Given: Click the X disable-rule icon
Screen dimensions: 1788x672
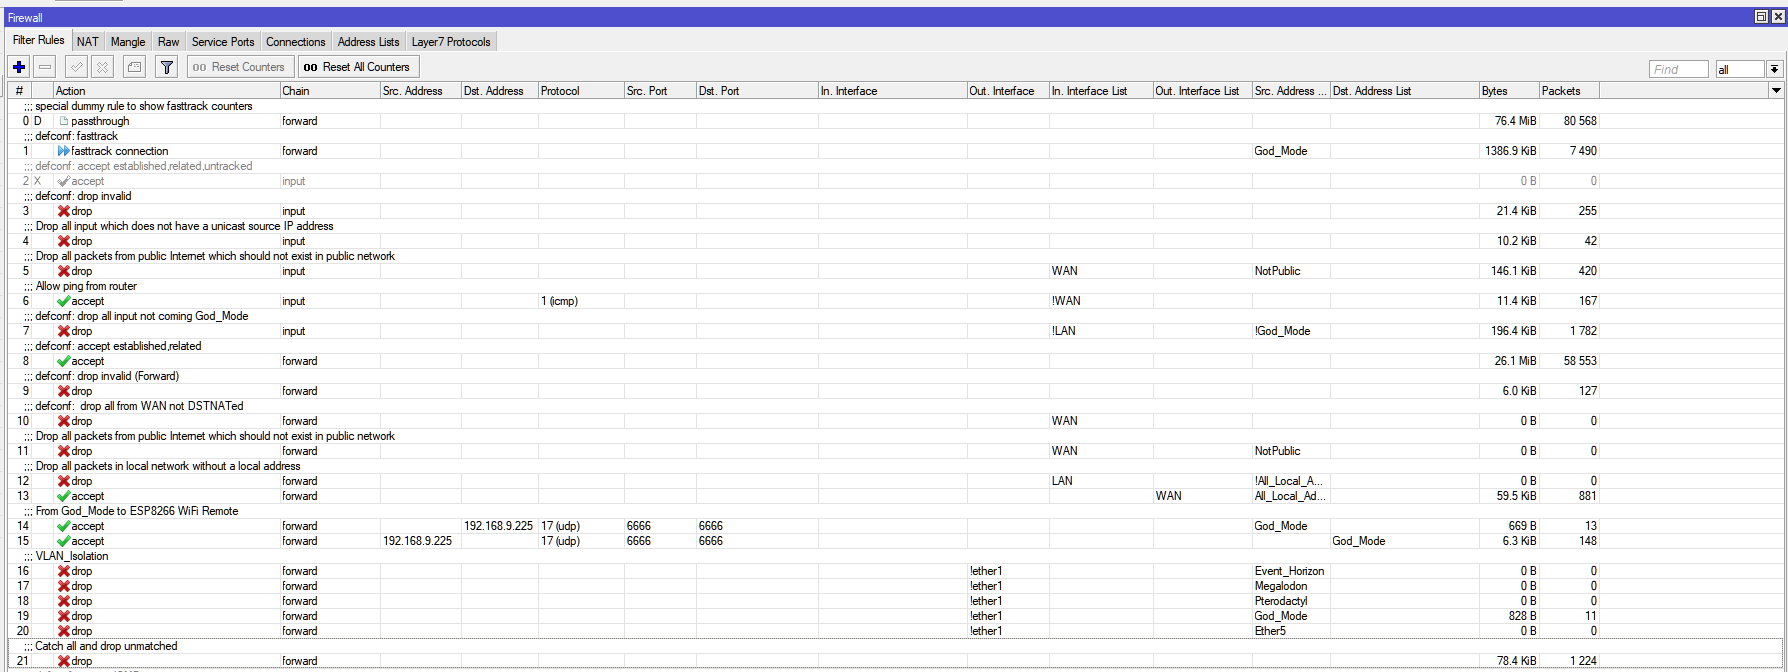Looking at the screenshot, I should click(102, 67).
